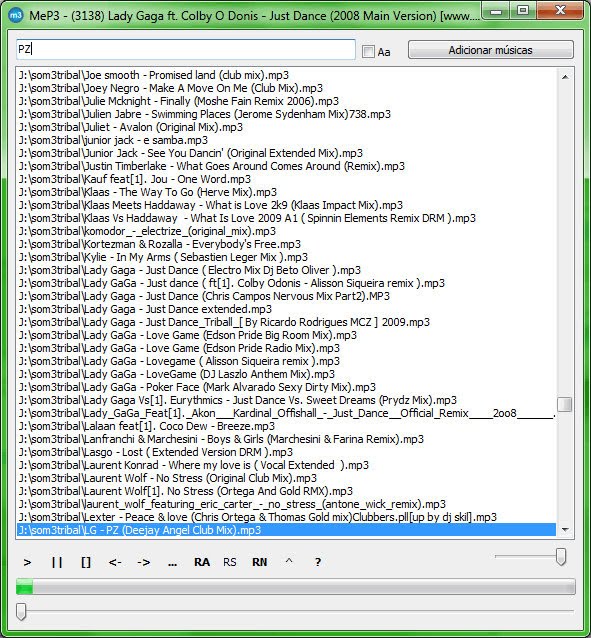Click the Adicionar músicas button
The height and width of the screenshot is (638, 591).
[x=491, y=50]
